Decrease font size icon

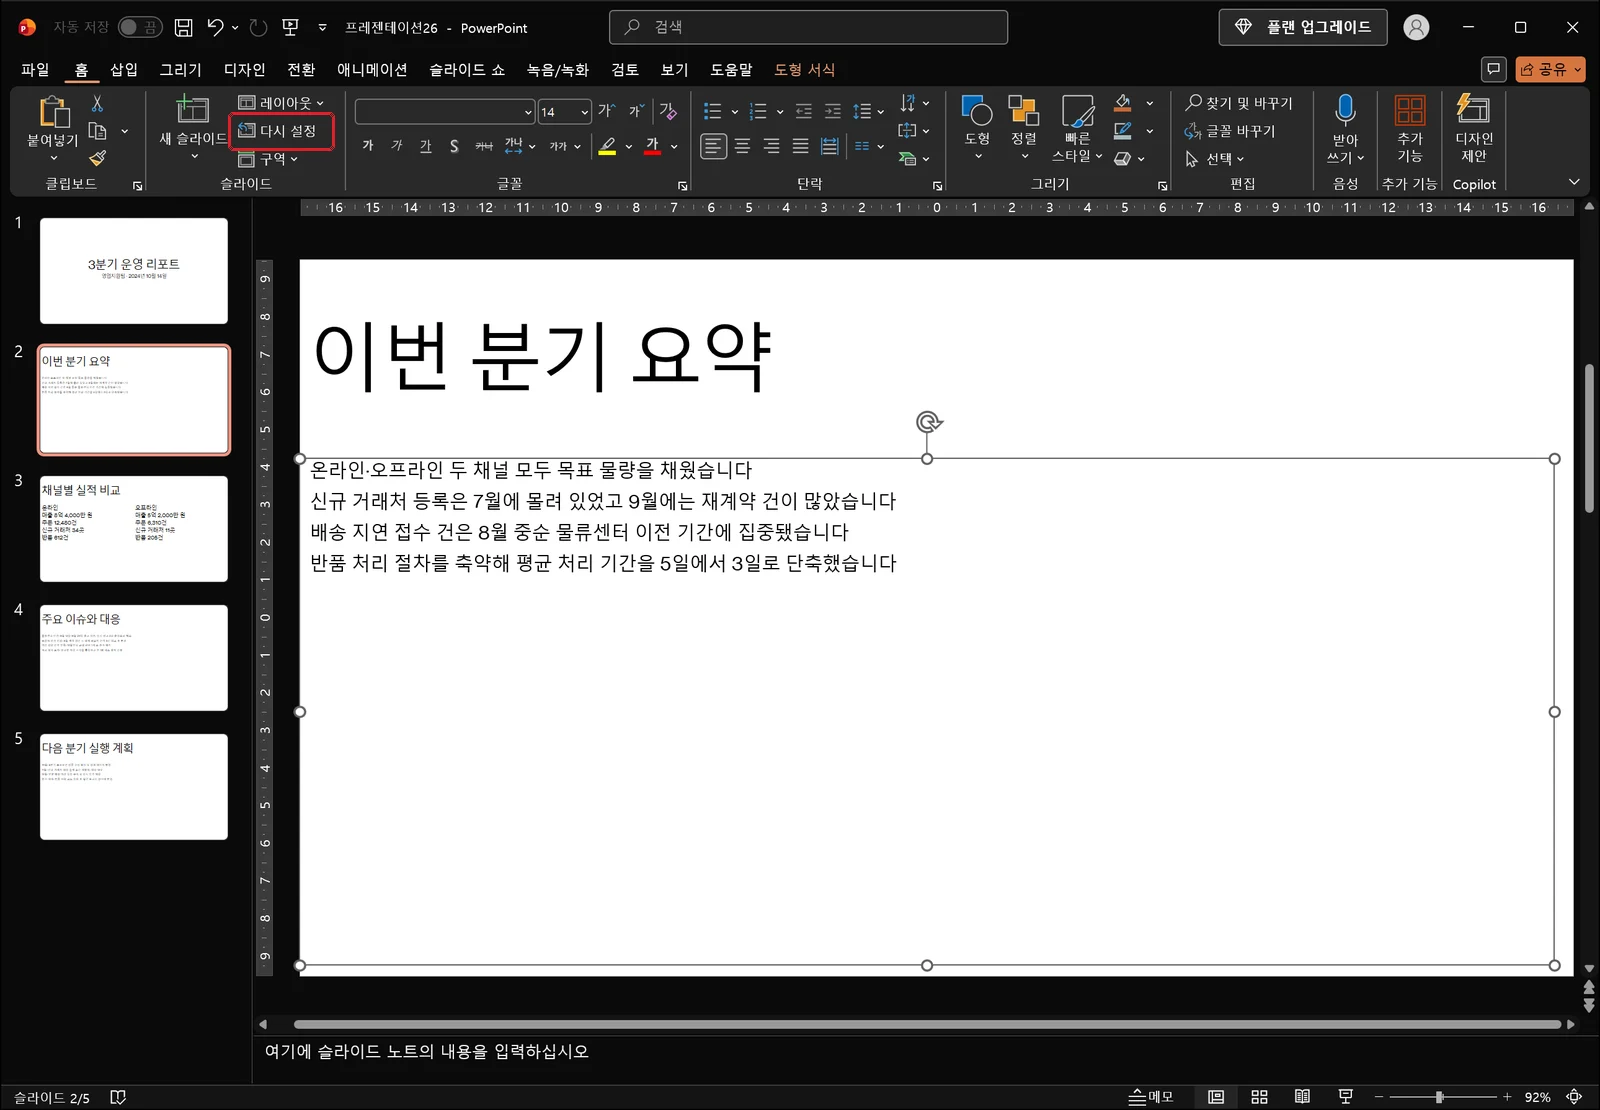pyautogui.click(x=636, y=111)
